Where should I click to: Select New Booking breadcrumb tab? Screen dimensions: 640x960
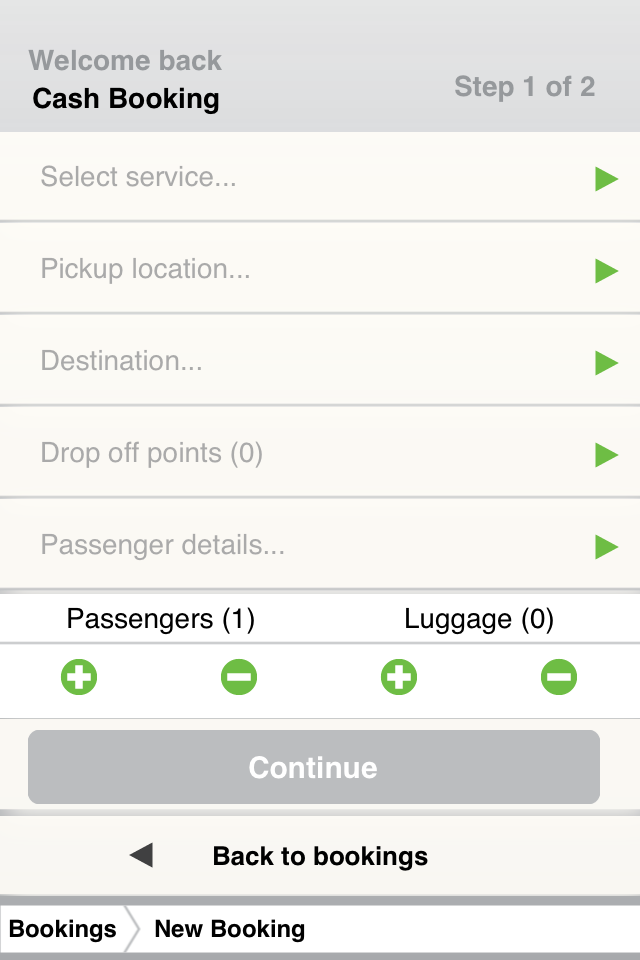tap(230, 929)
